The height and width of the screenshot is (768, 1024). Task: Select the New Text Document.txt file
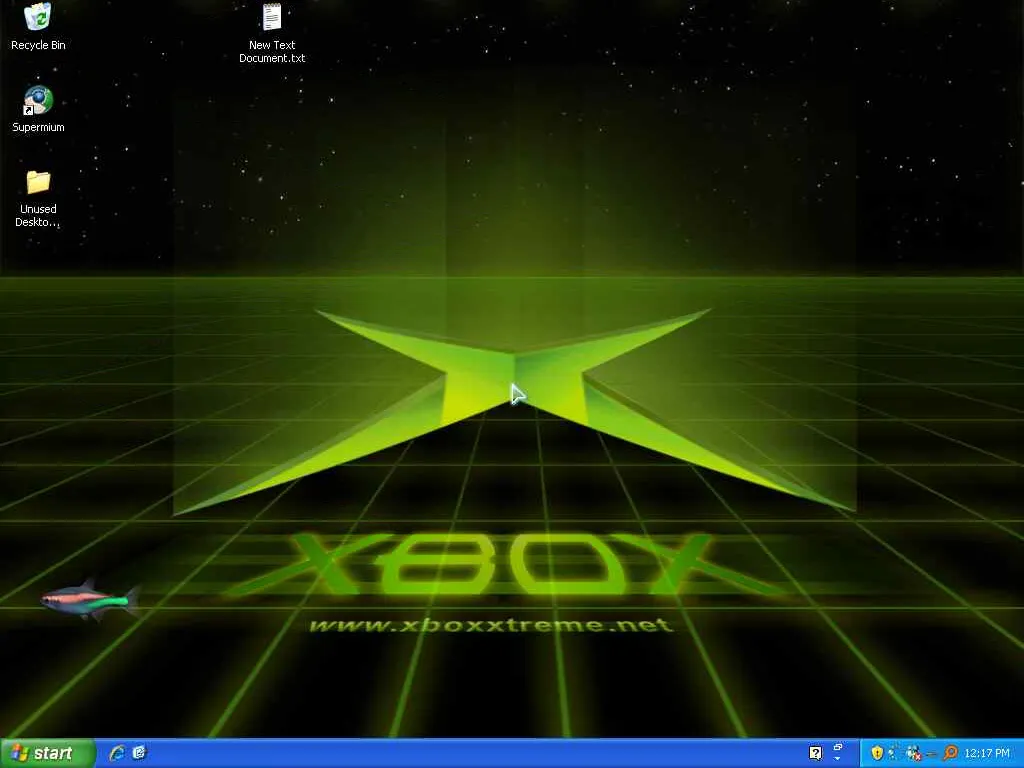click(272, 33)
